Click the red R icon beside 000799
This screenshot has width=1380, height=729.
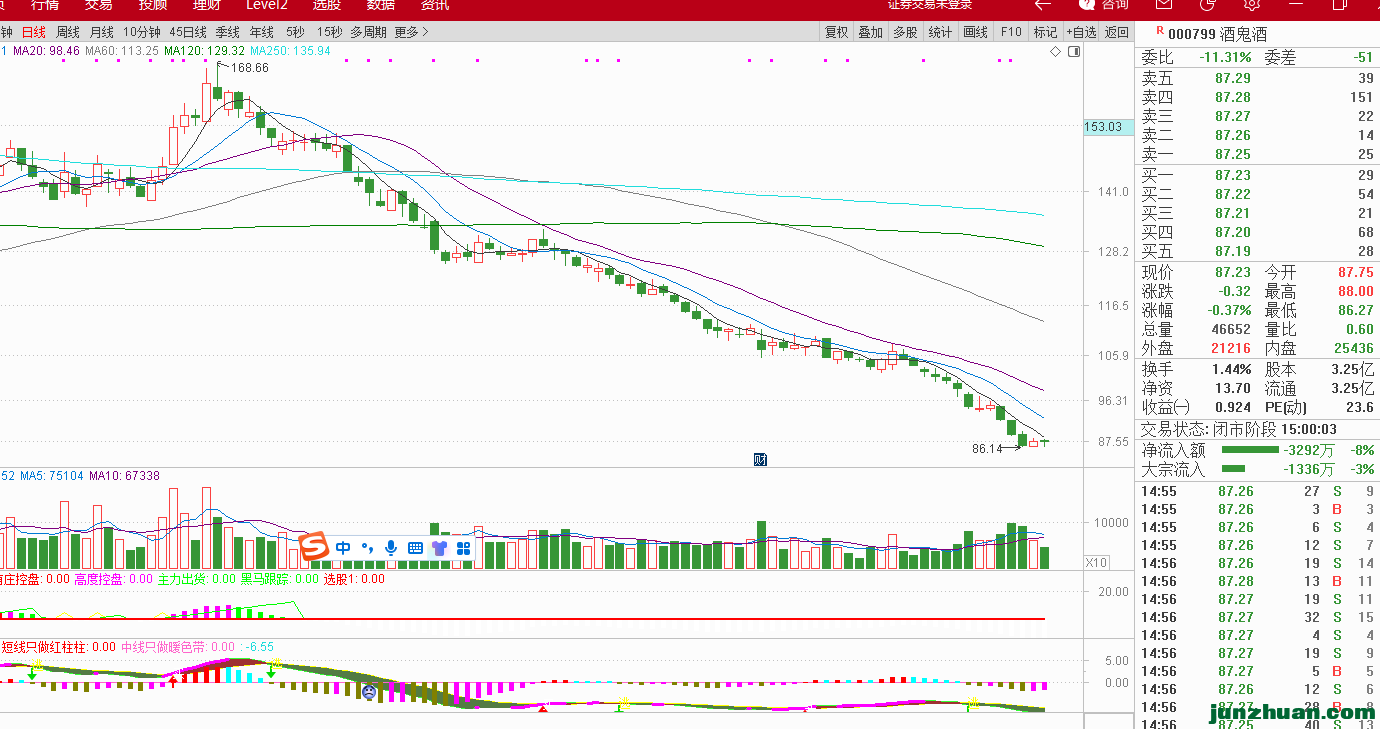coord(1160,31)
